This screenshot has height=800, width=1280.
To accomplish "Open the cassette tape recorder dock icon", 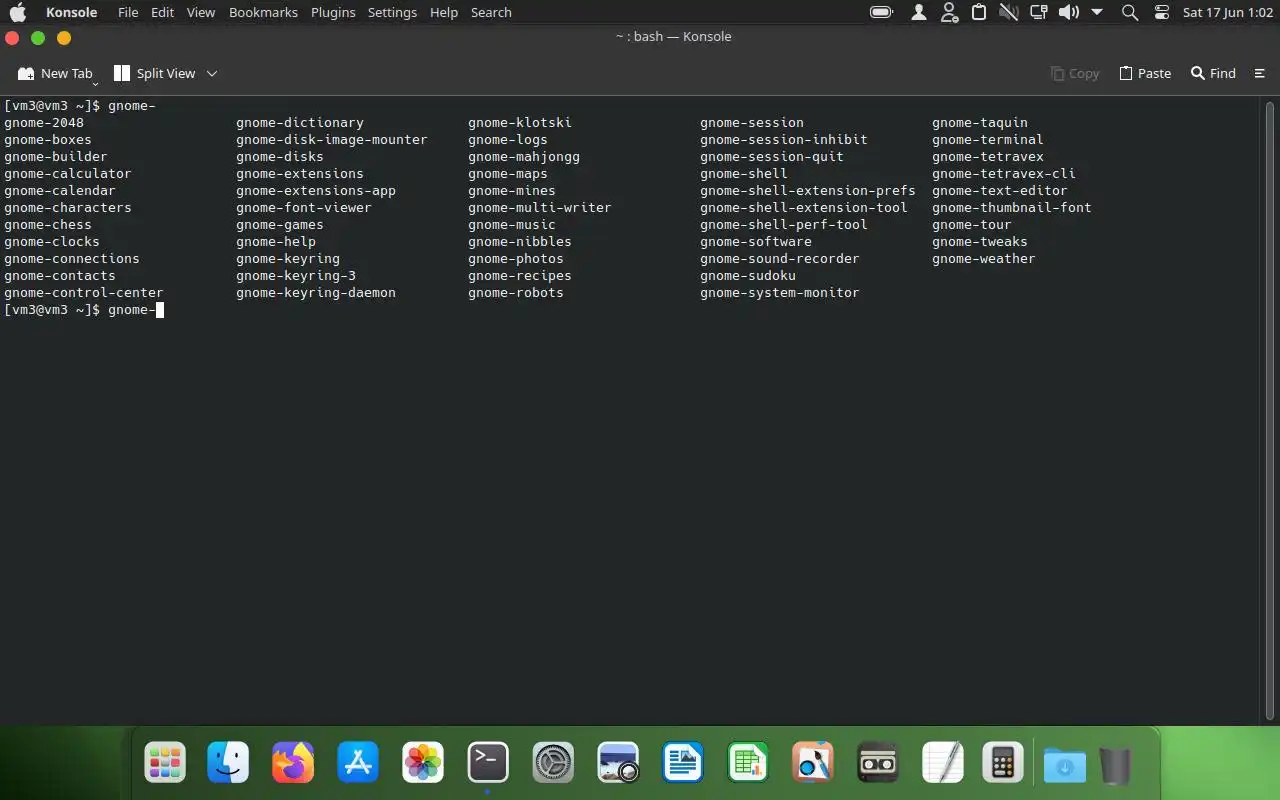I will coord(878,763).
